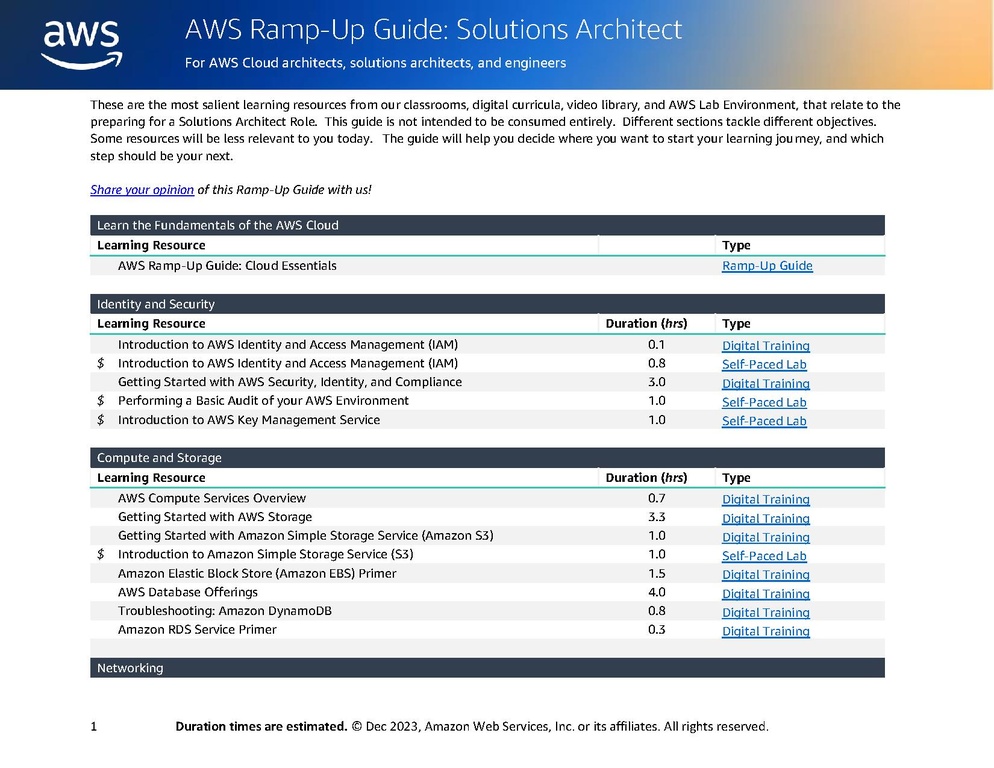Open Digital Training link for Introduction to IAM
Screen dimensions: 994x768
[x=766, y=346]
